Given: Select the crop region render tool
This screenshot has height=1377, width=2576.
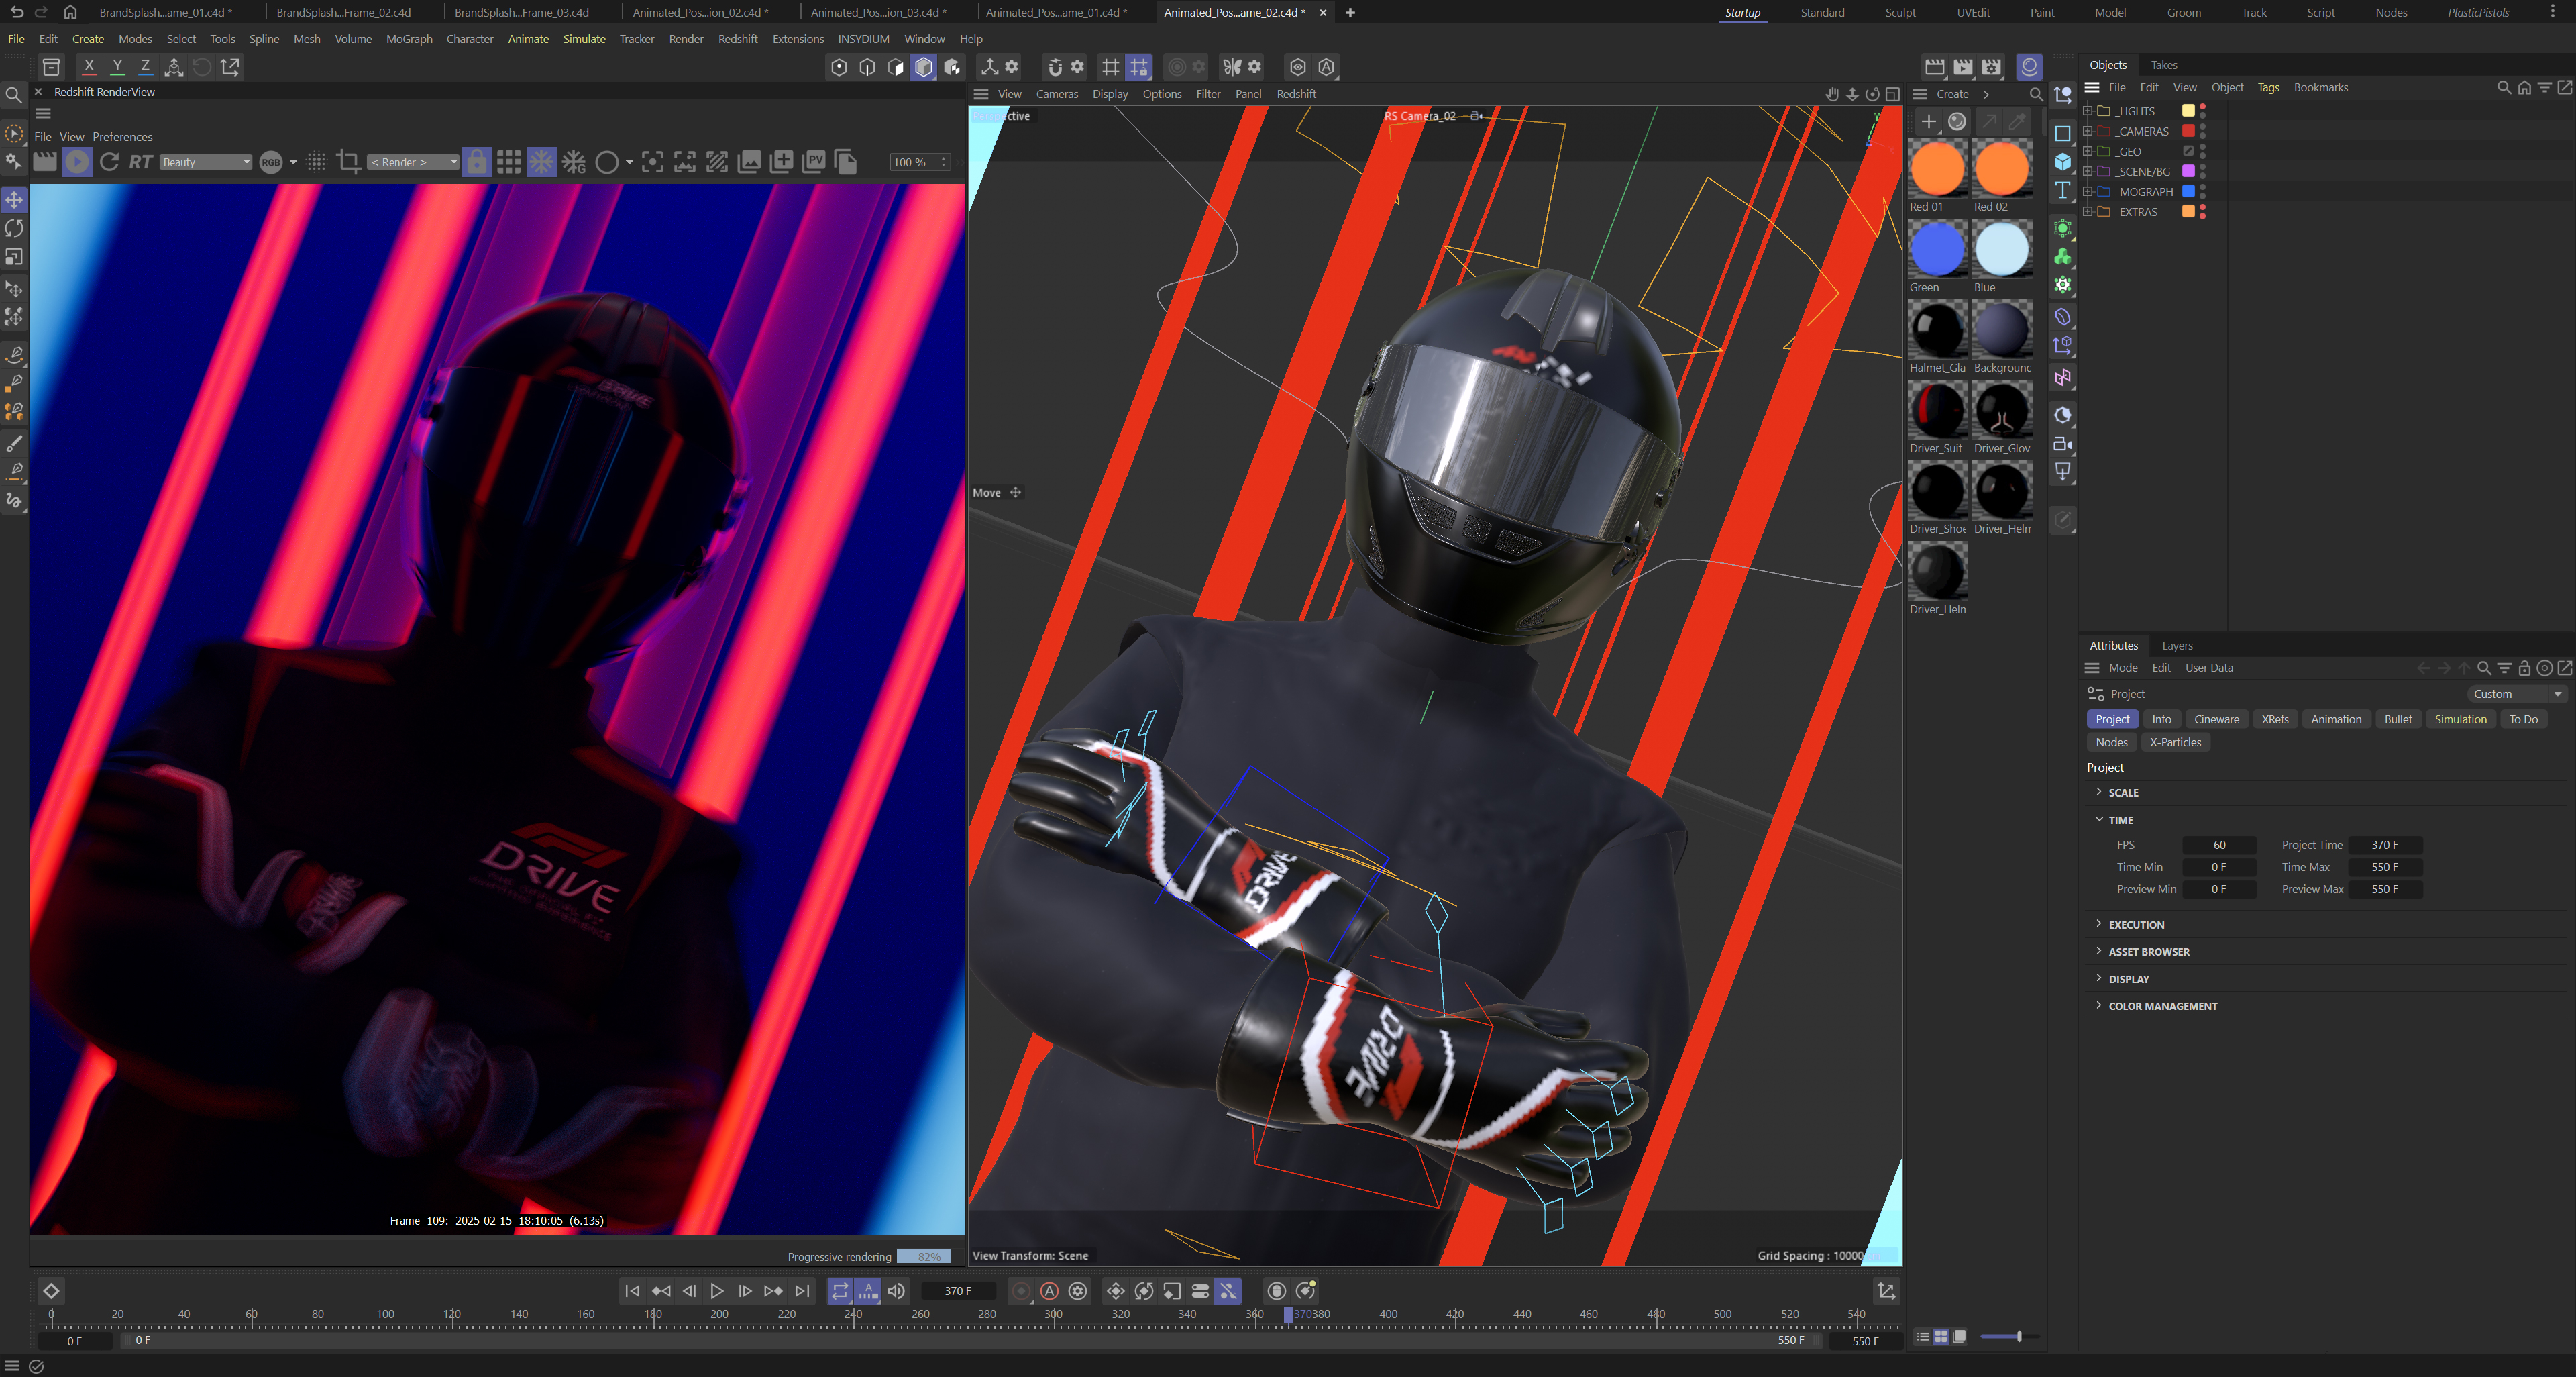Looking at the screenshot, I should (x=348, y=162).
